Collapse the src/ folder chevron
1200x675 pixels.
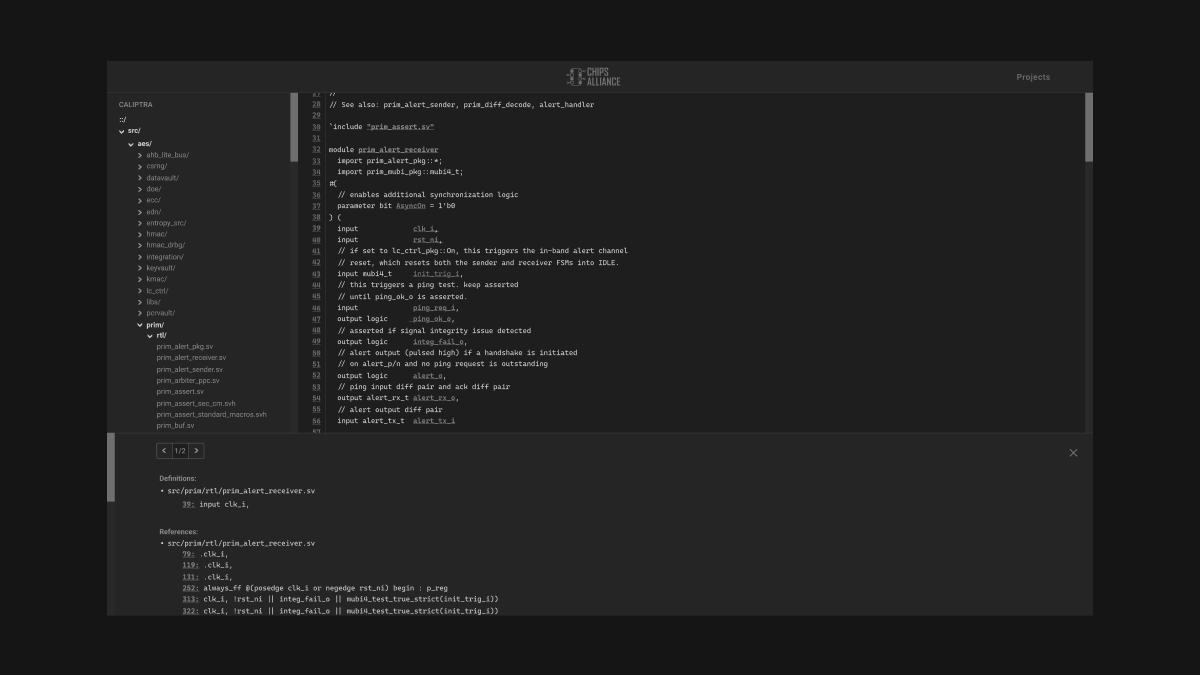click(x=122, y=131)
